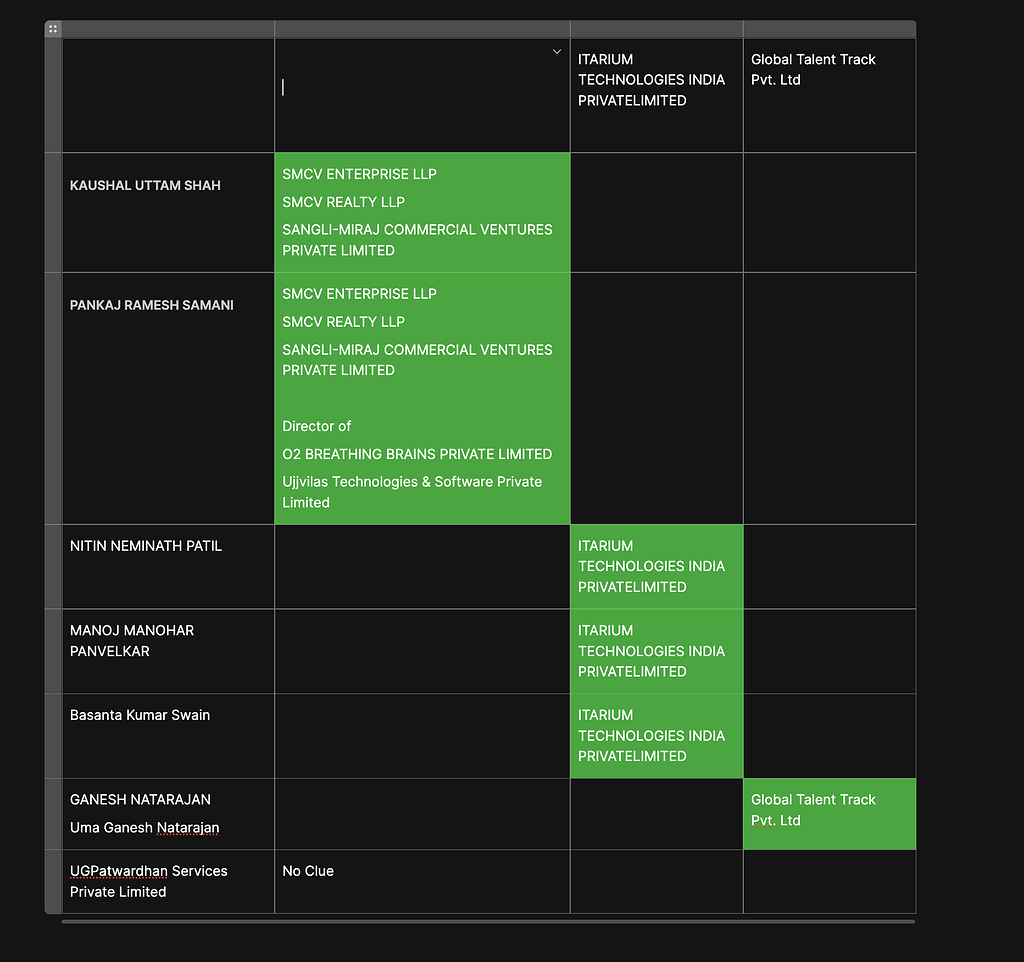Click SANGLI-MIRAJ COMMERCIAL VENTURES in Kaushal's row
The height and width of the screenshot is (962, 1024).
click(x=417, y=240)
